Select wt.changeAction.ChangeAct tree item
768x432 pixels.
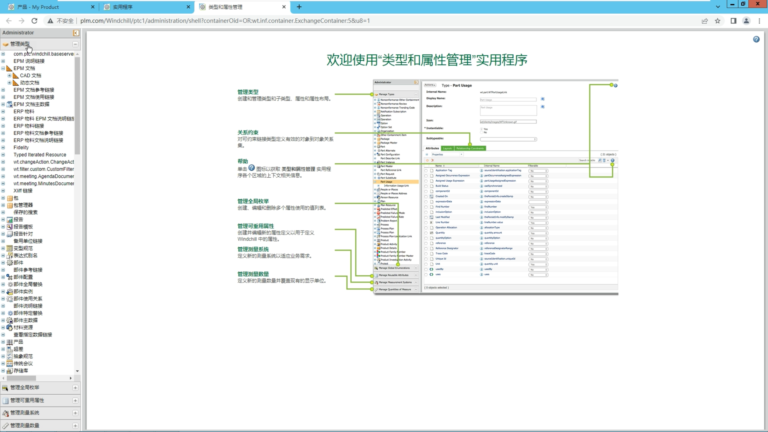(x=44, y=162)
